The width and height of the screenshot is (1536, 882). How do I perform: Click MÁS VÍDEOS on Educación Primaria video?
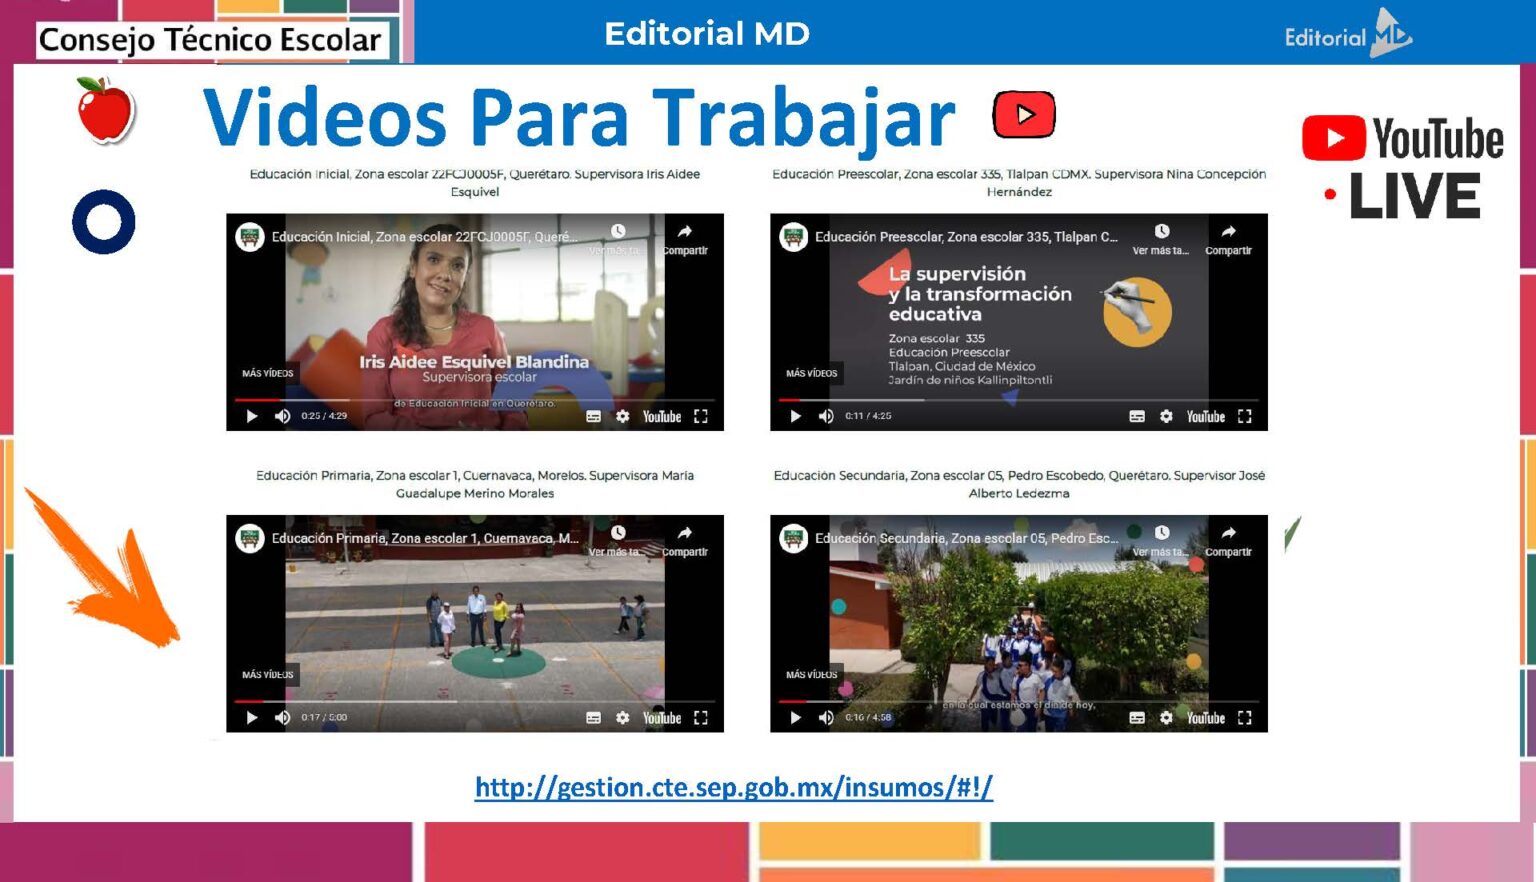(x=268, y=674)
